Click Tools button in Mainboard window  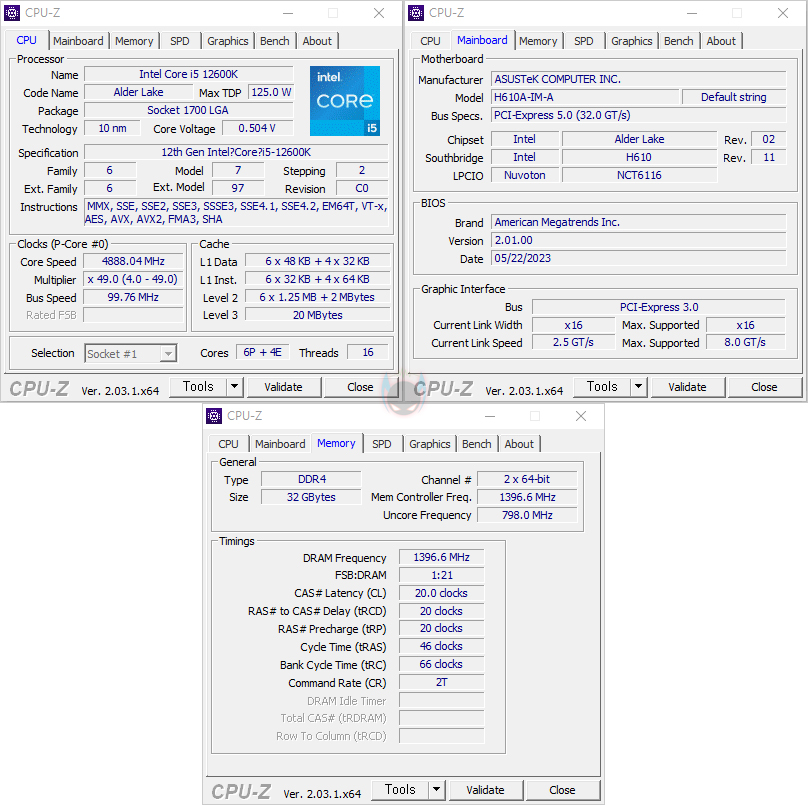602,387
